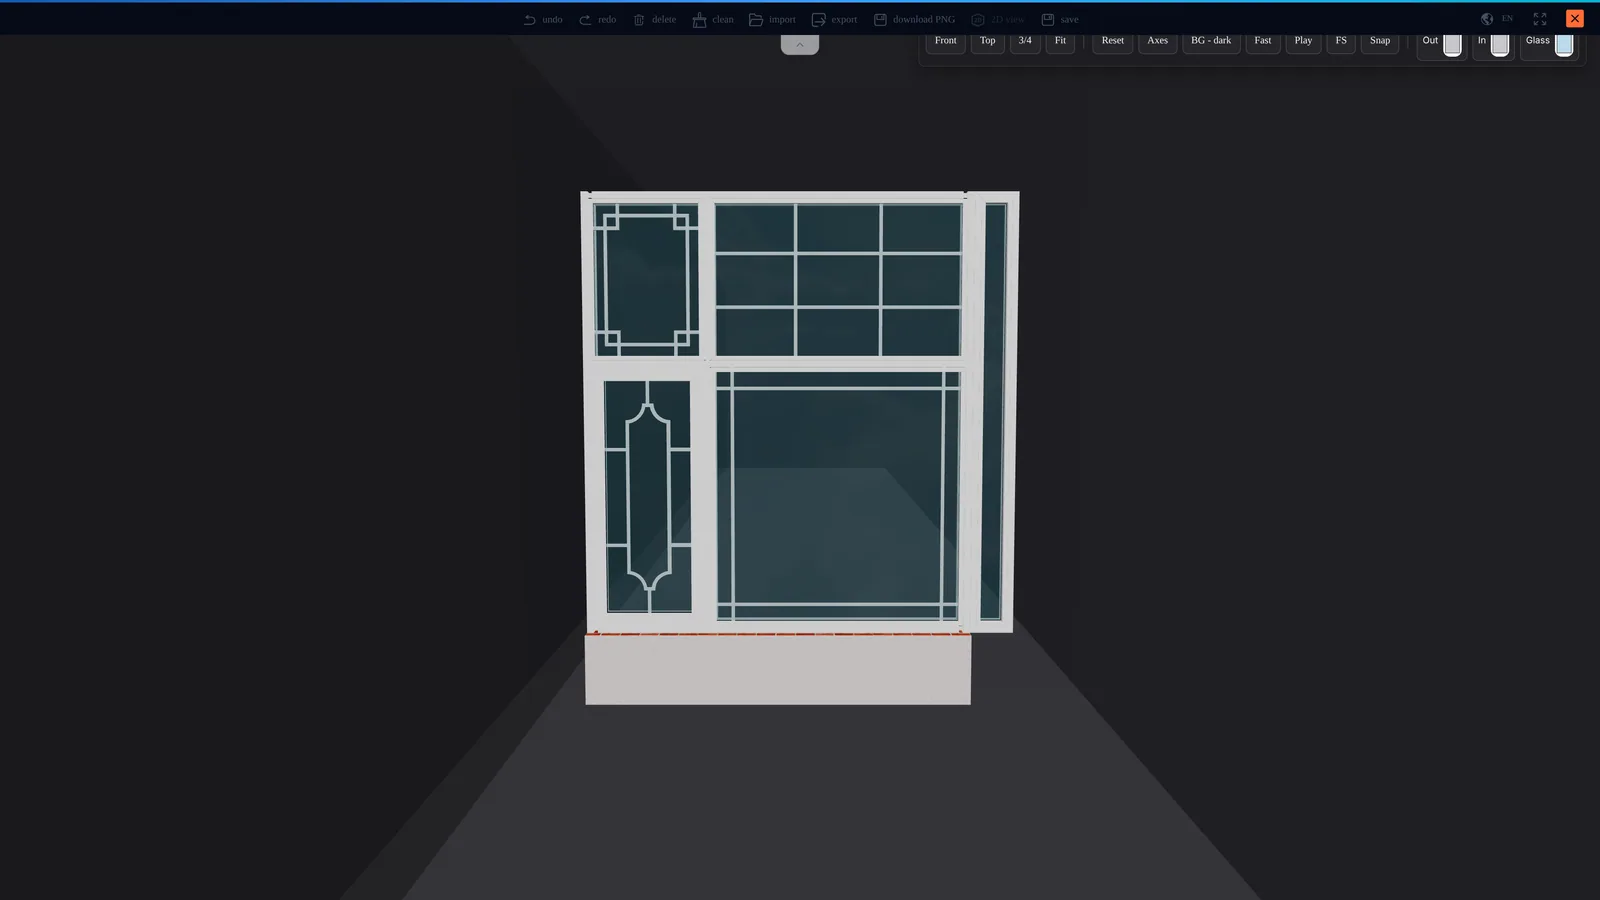Toggle the Snap option

1380,41
